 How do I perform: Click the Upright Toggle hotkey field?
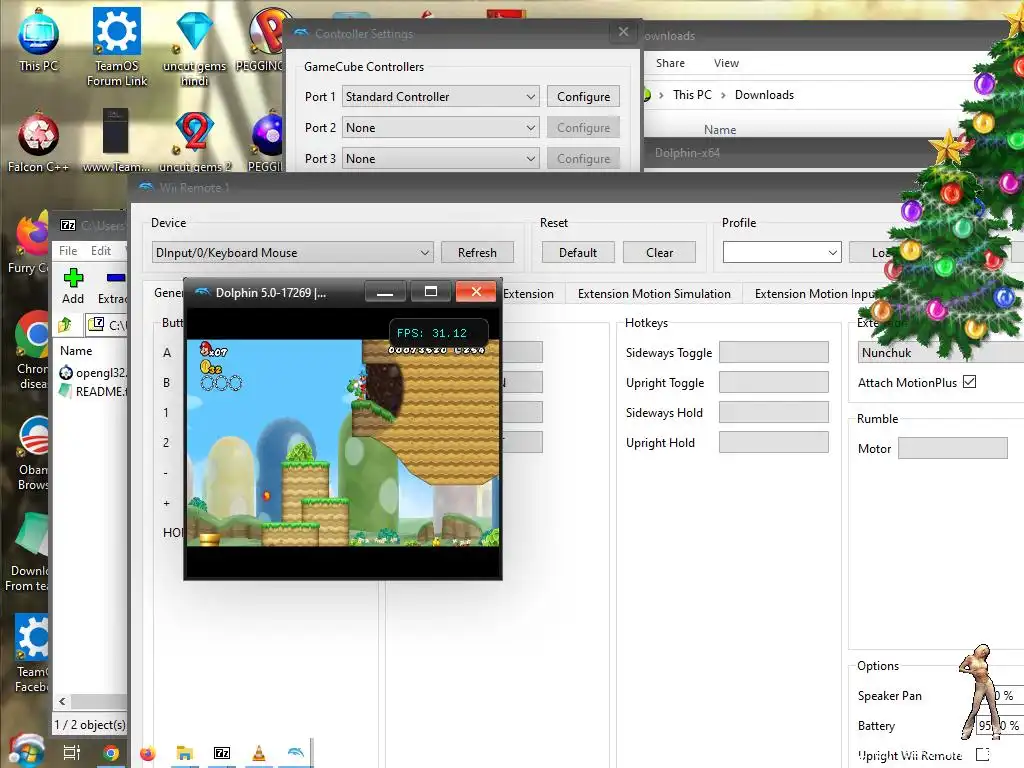(773, 383)
